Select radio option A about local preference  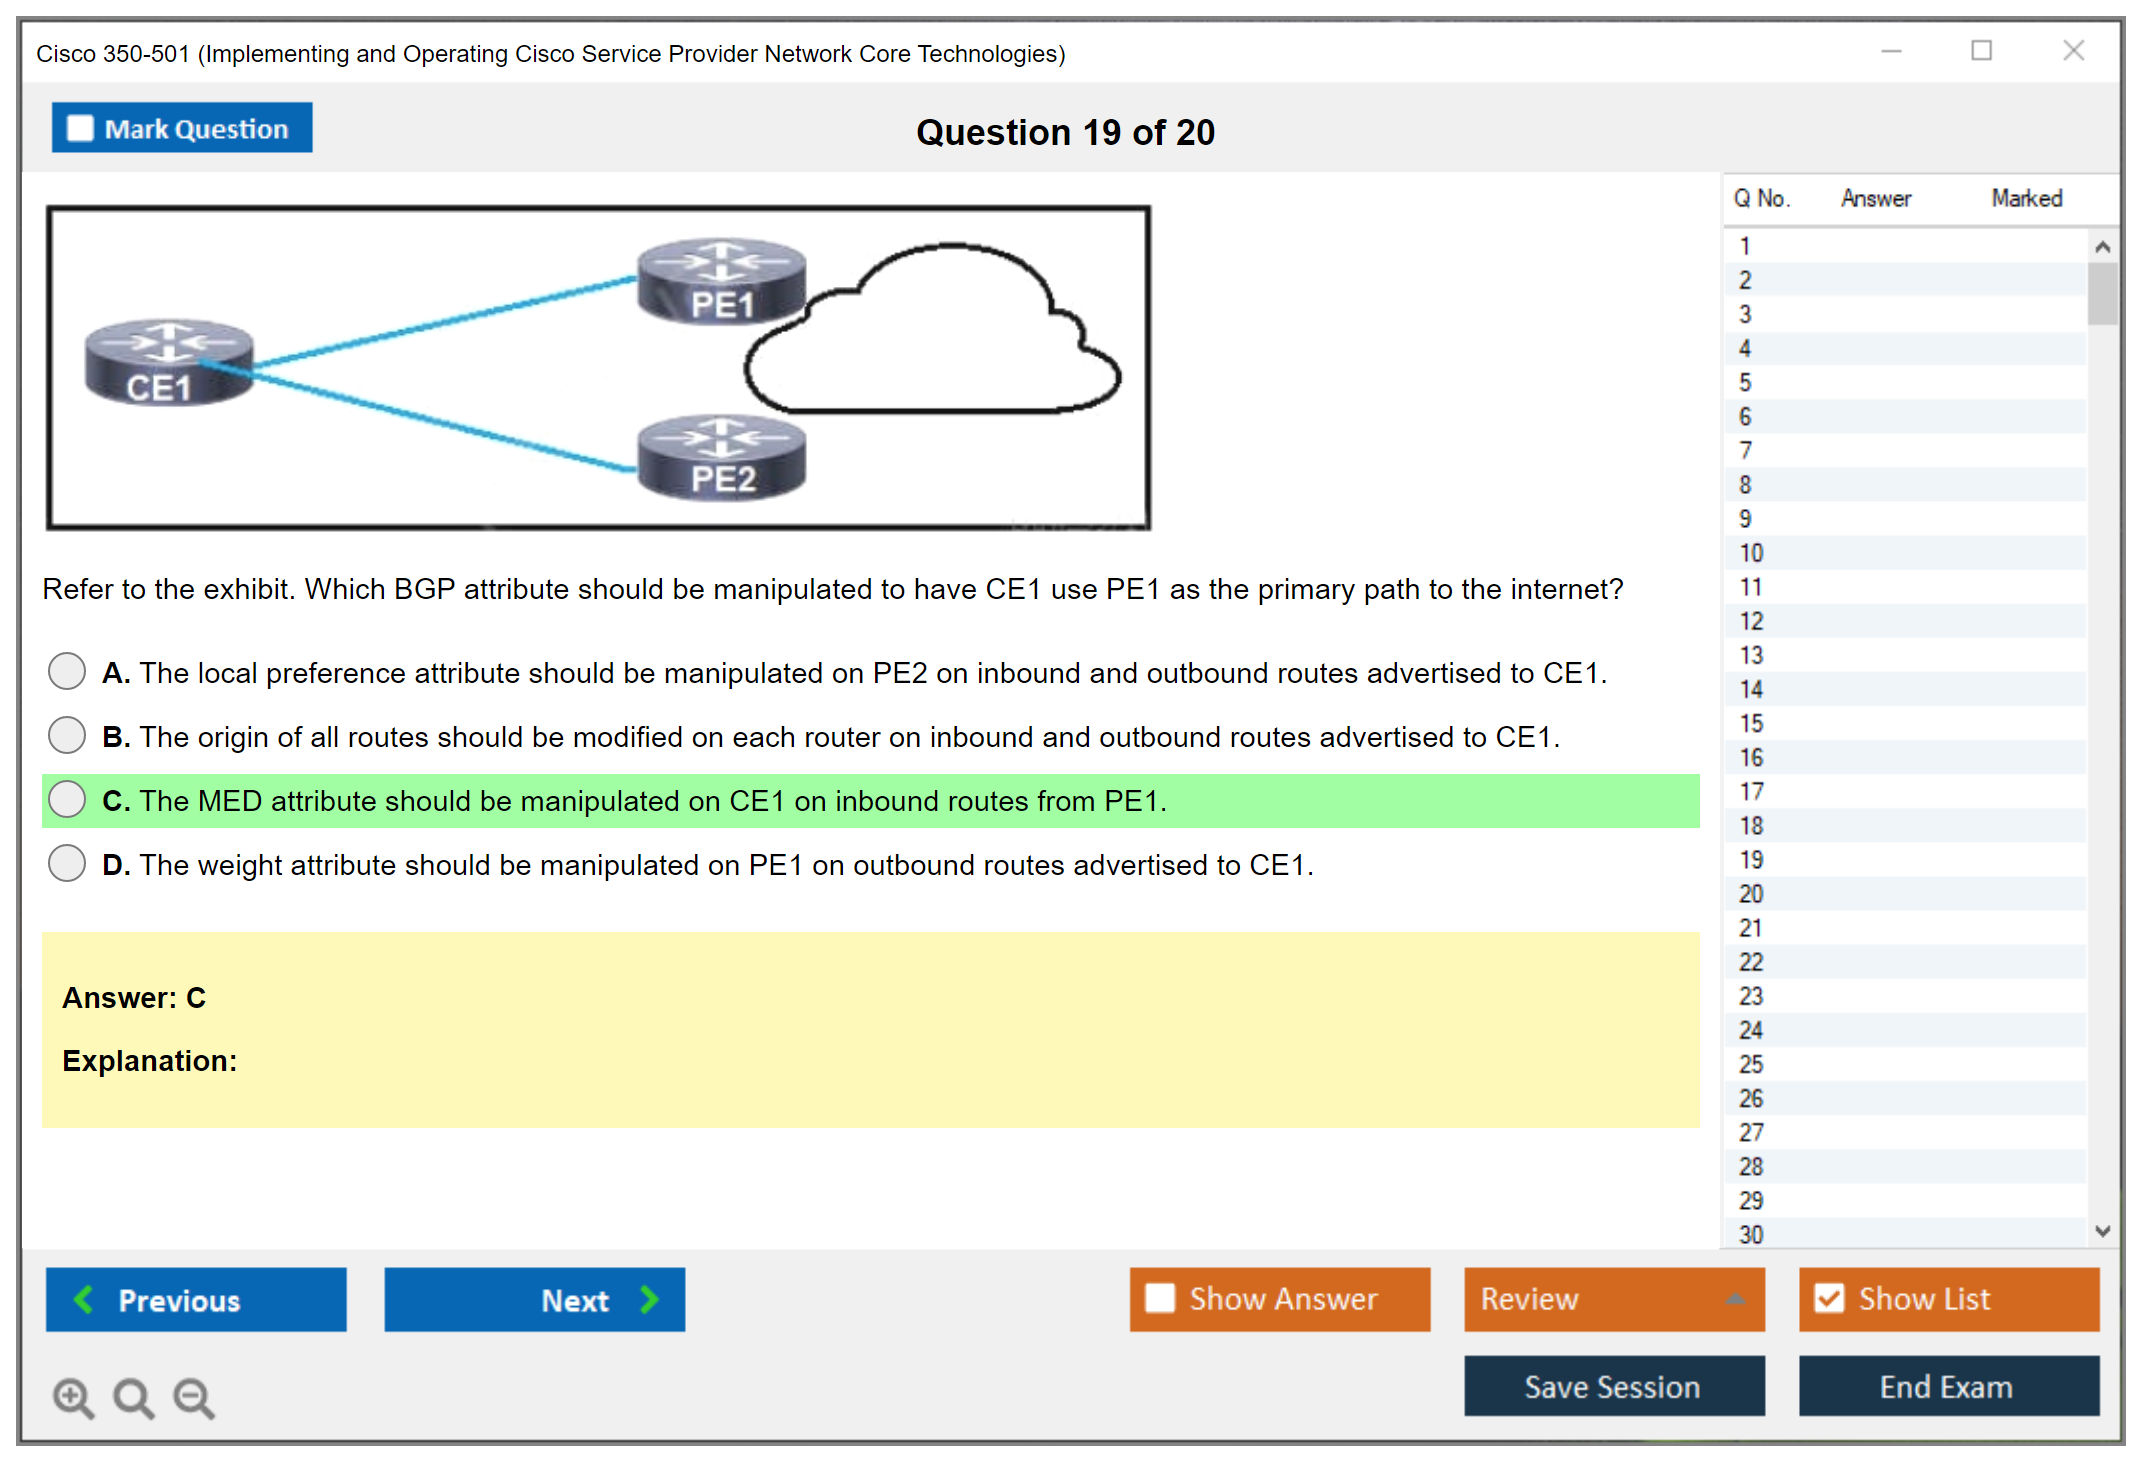[x=67, y=671]
